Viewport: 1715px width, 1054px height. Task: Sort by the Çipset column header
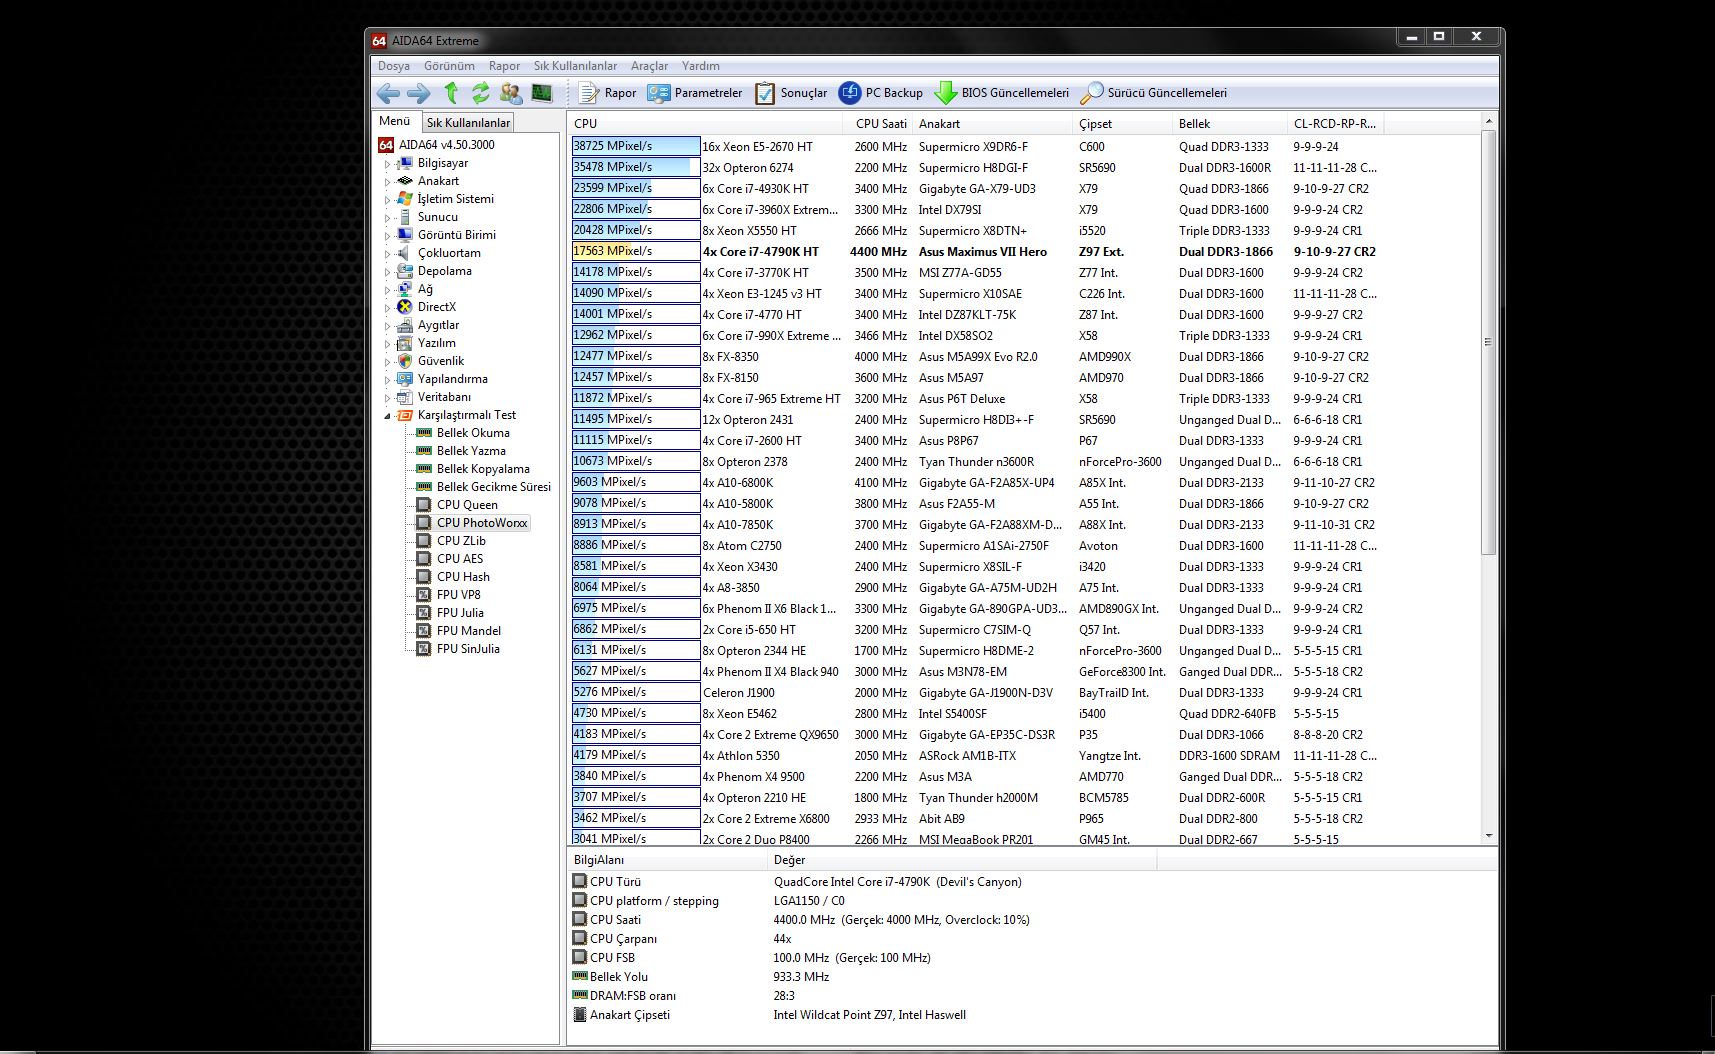(1122, 124)
